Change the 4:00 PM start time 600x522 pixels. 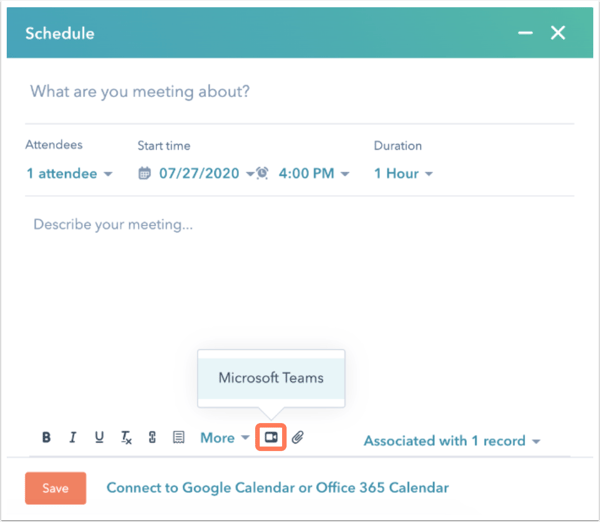(x=314, y=174)
